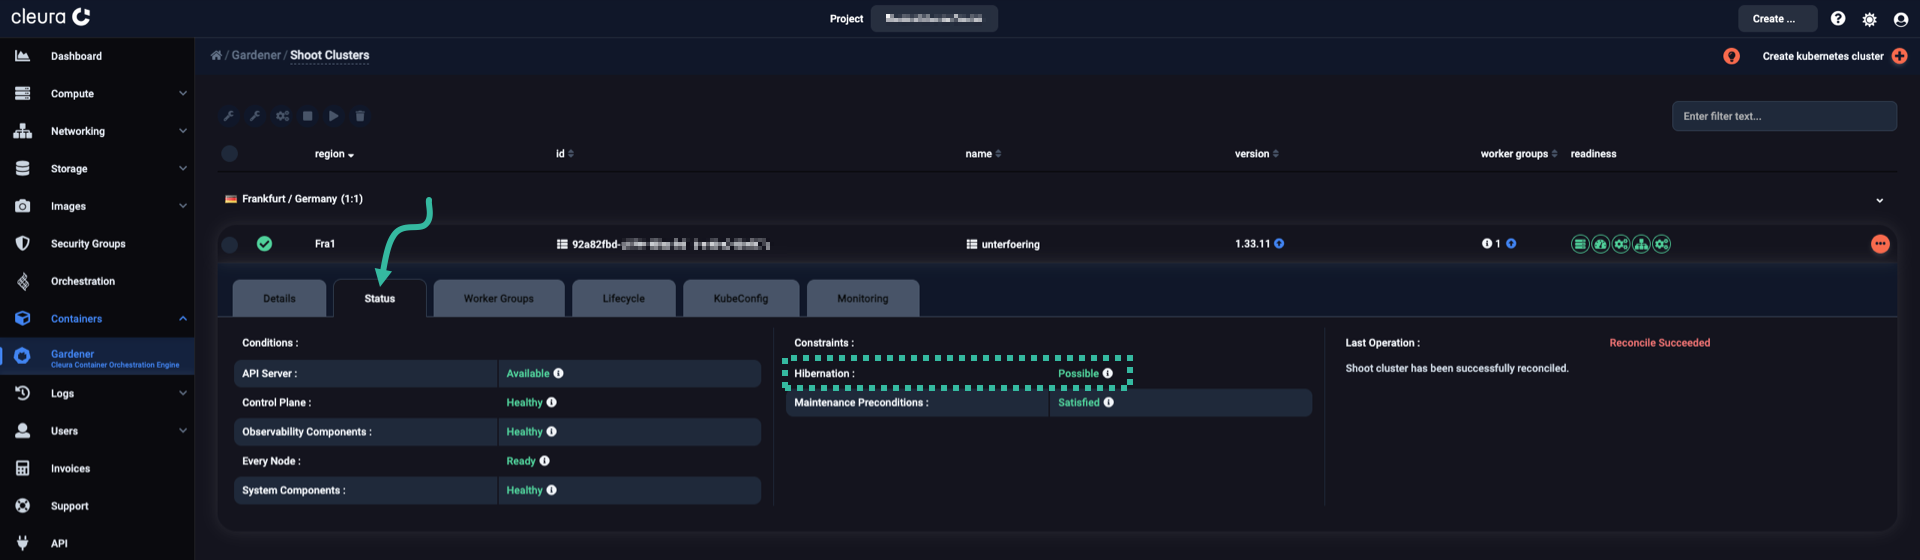Switch to the Details tab
This screenshot has height=560, width=1920.
279,298
